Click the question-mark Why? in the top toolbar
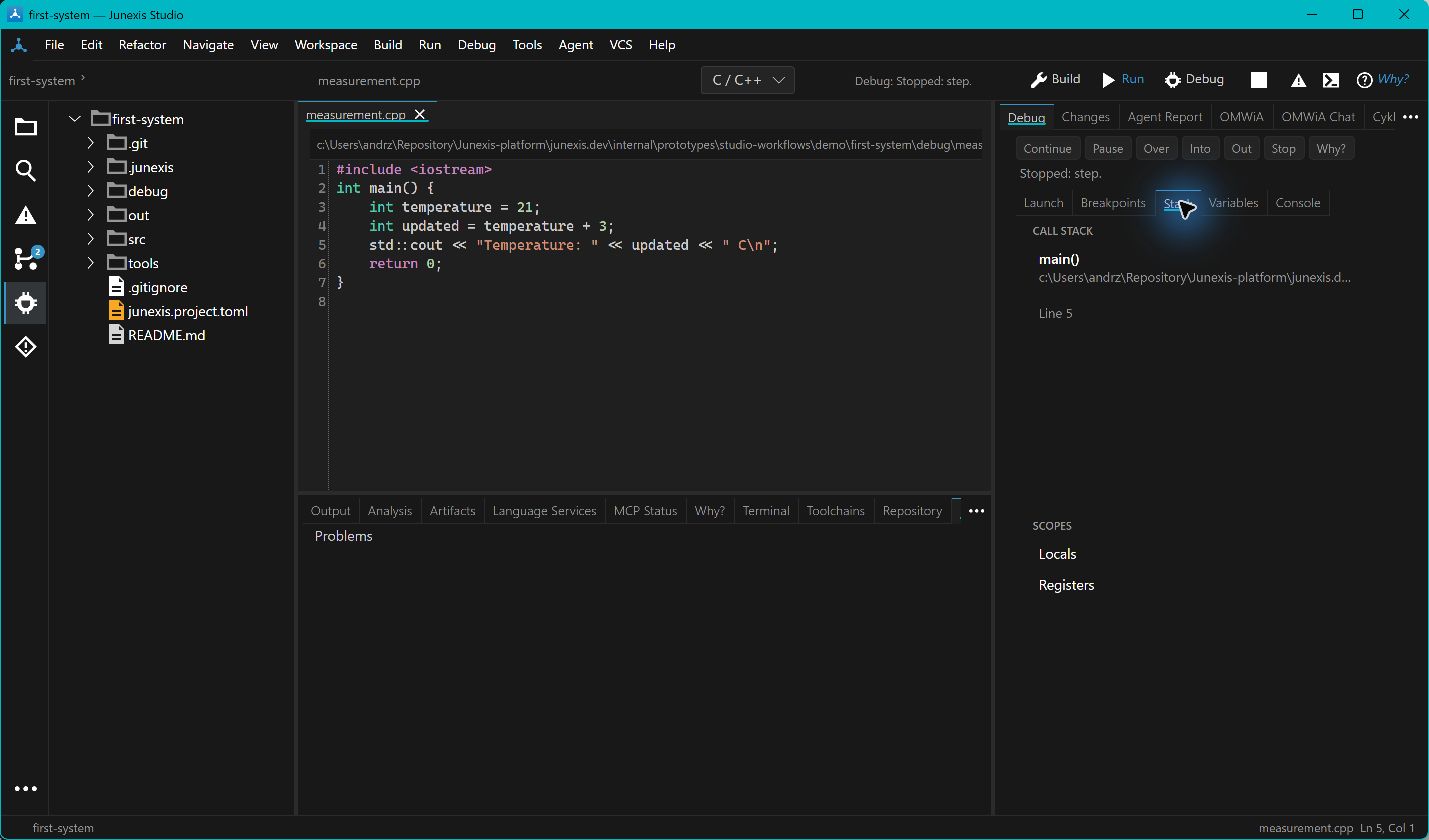1429x840 pixels. click(x=1382, y=80)
